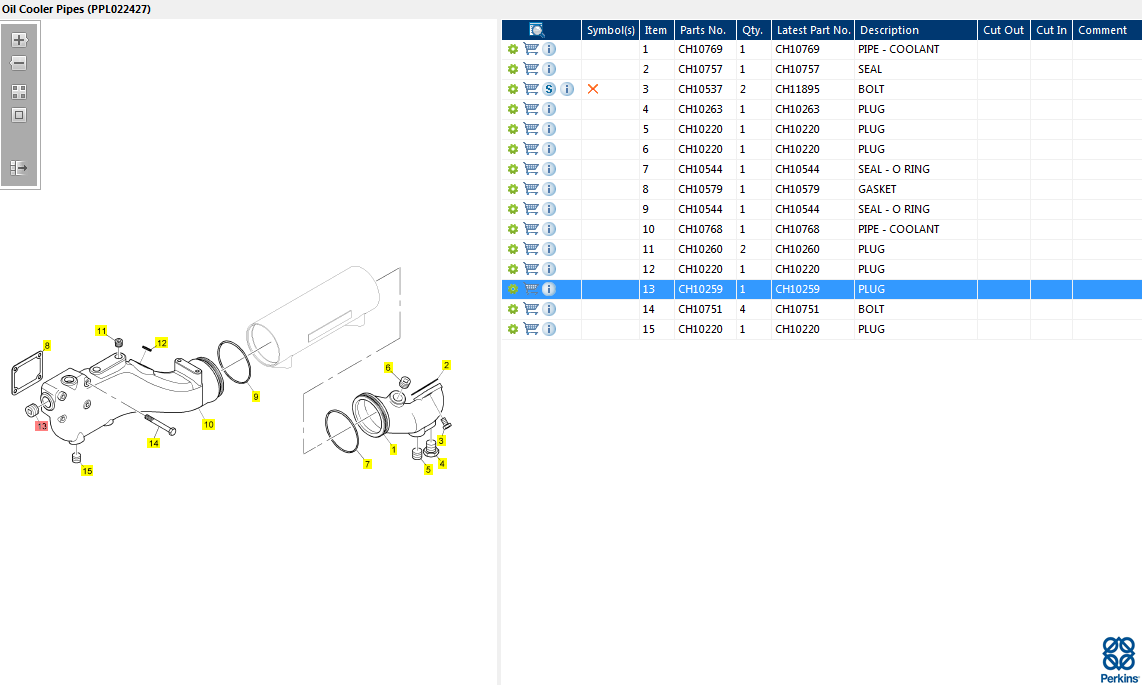Select the GASKET description cell
Screen dimensions: 1142x685
pos(915,189)
